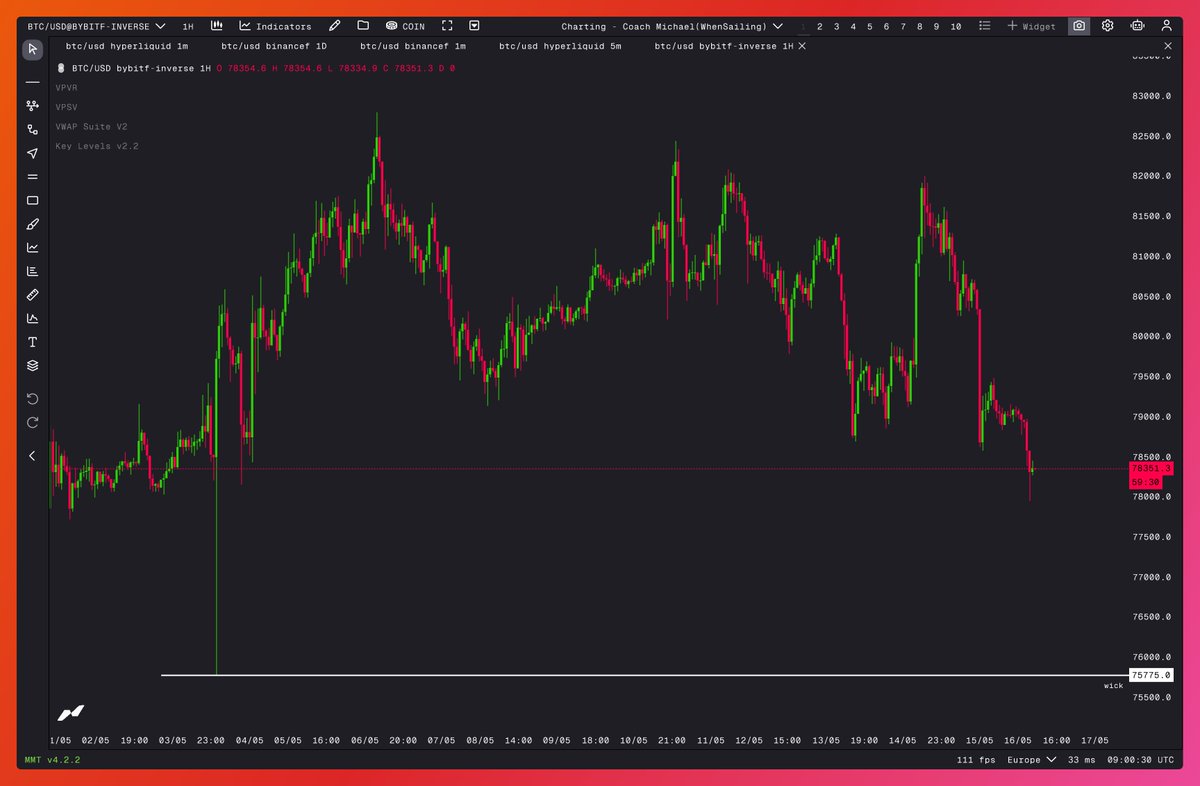This screenshot has height=786, width=1200.
Task: Select the btc/usd bybitf-inverse 1H tab
Action: 723,46
